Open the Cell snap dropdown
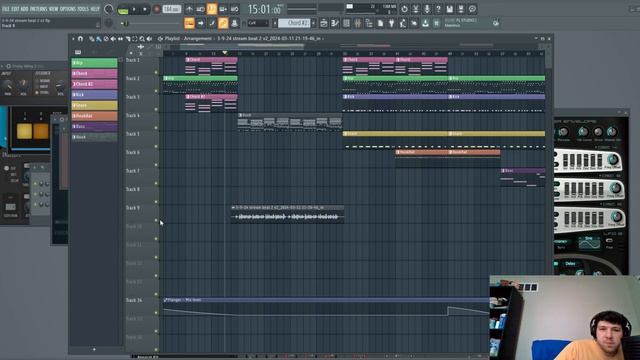The image size is (640, 360). click(258, 23)
